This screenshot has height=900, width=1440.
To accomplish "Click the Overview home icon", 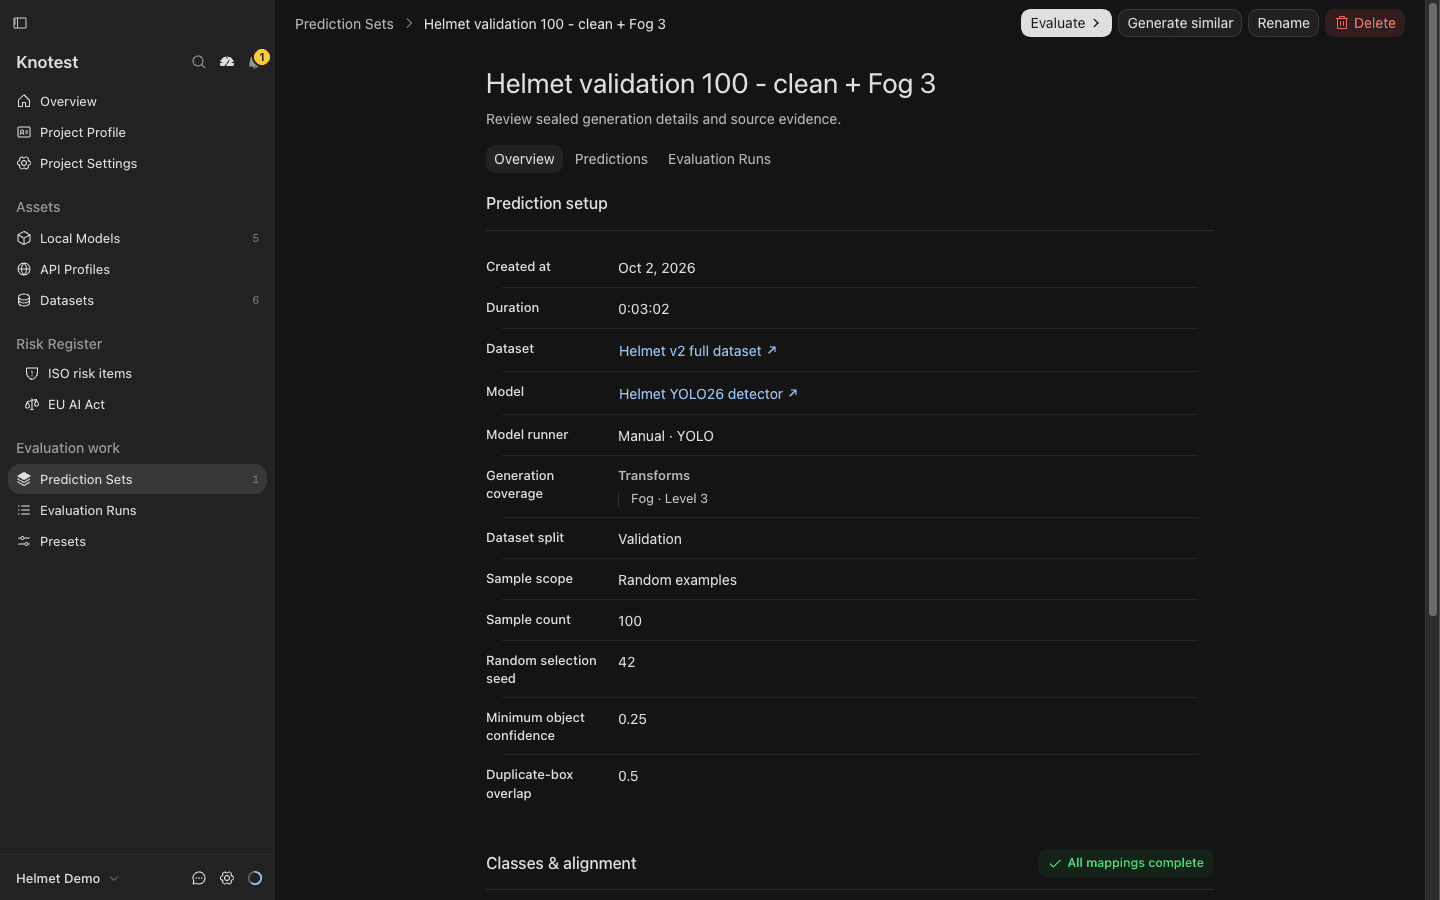I will coord(24,101).
